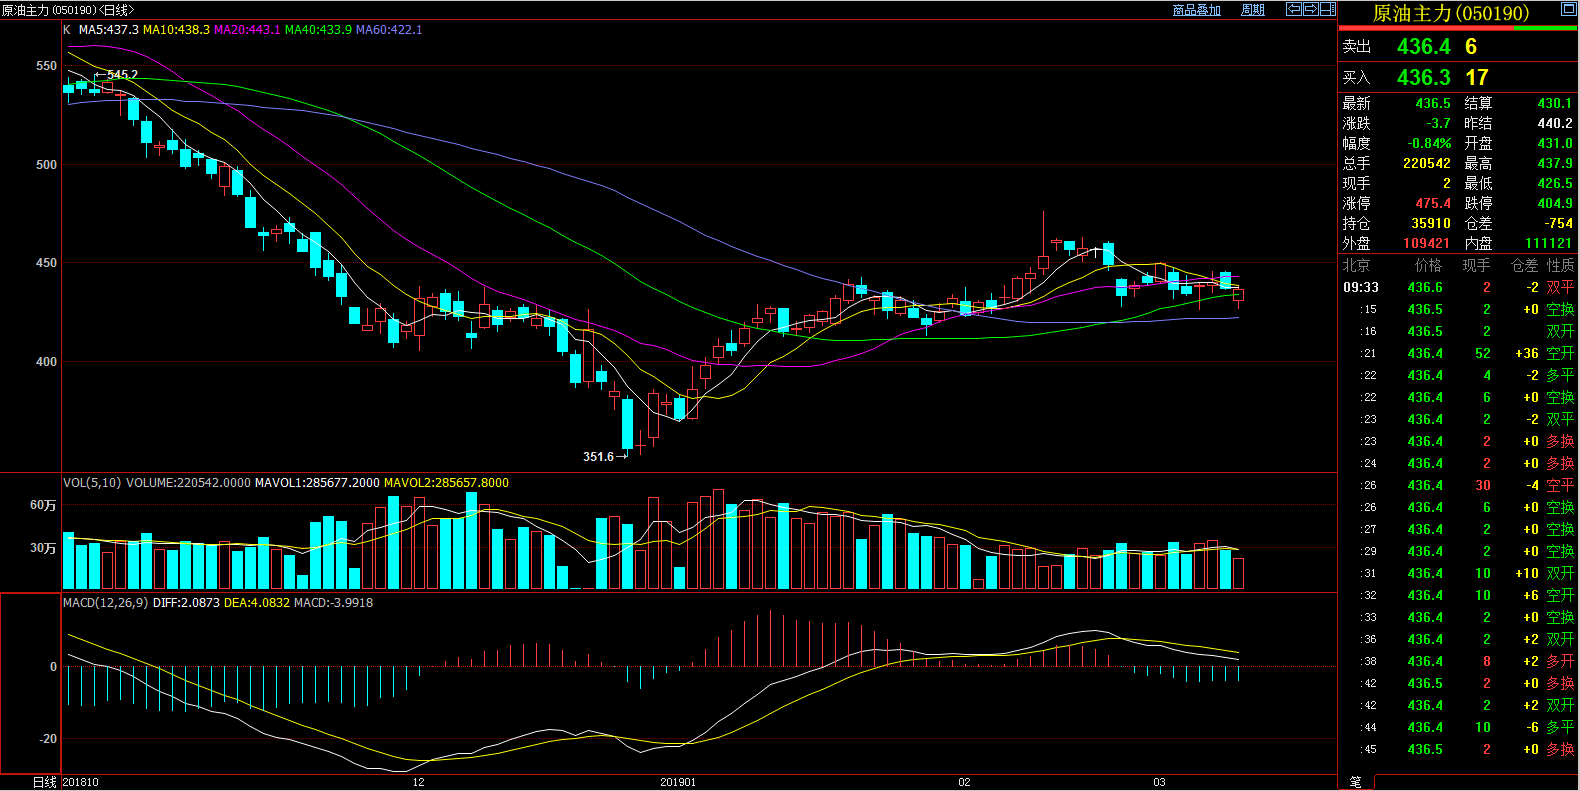
Task: Click the 涨跌 change value -3.7
Action: (x=1439, y=124)
